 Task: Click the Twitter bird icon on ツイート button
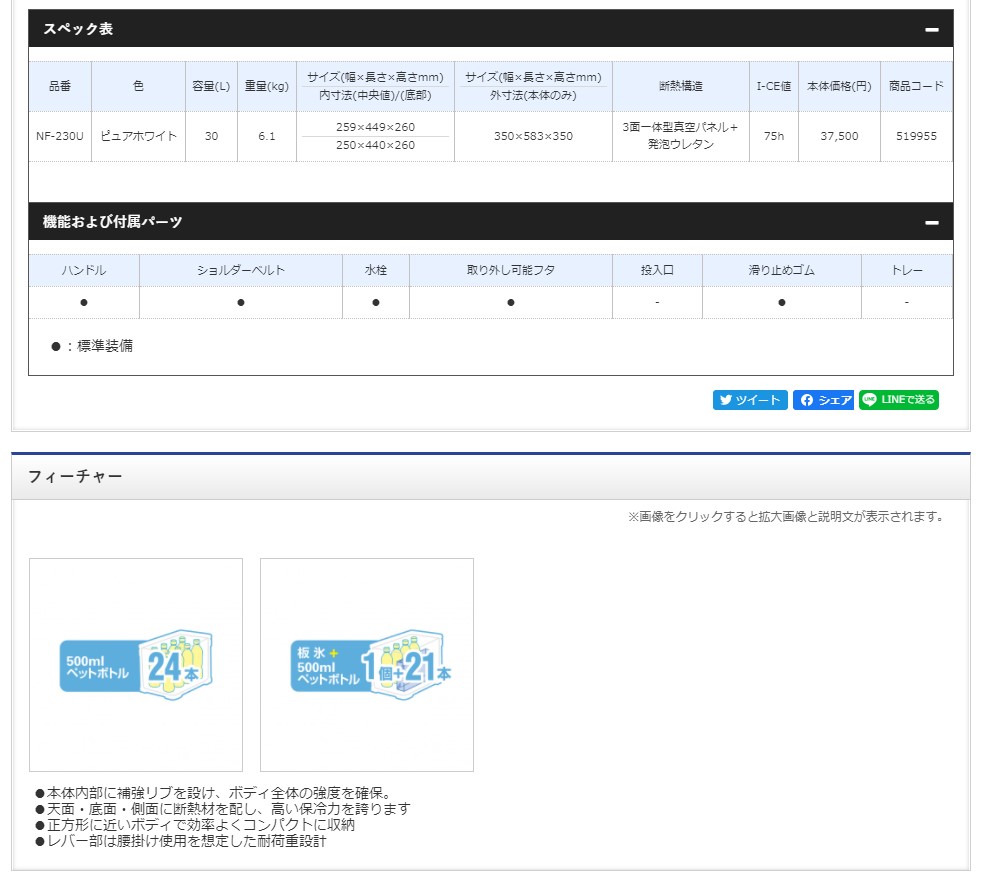[x=725, y=400]
